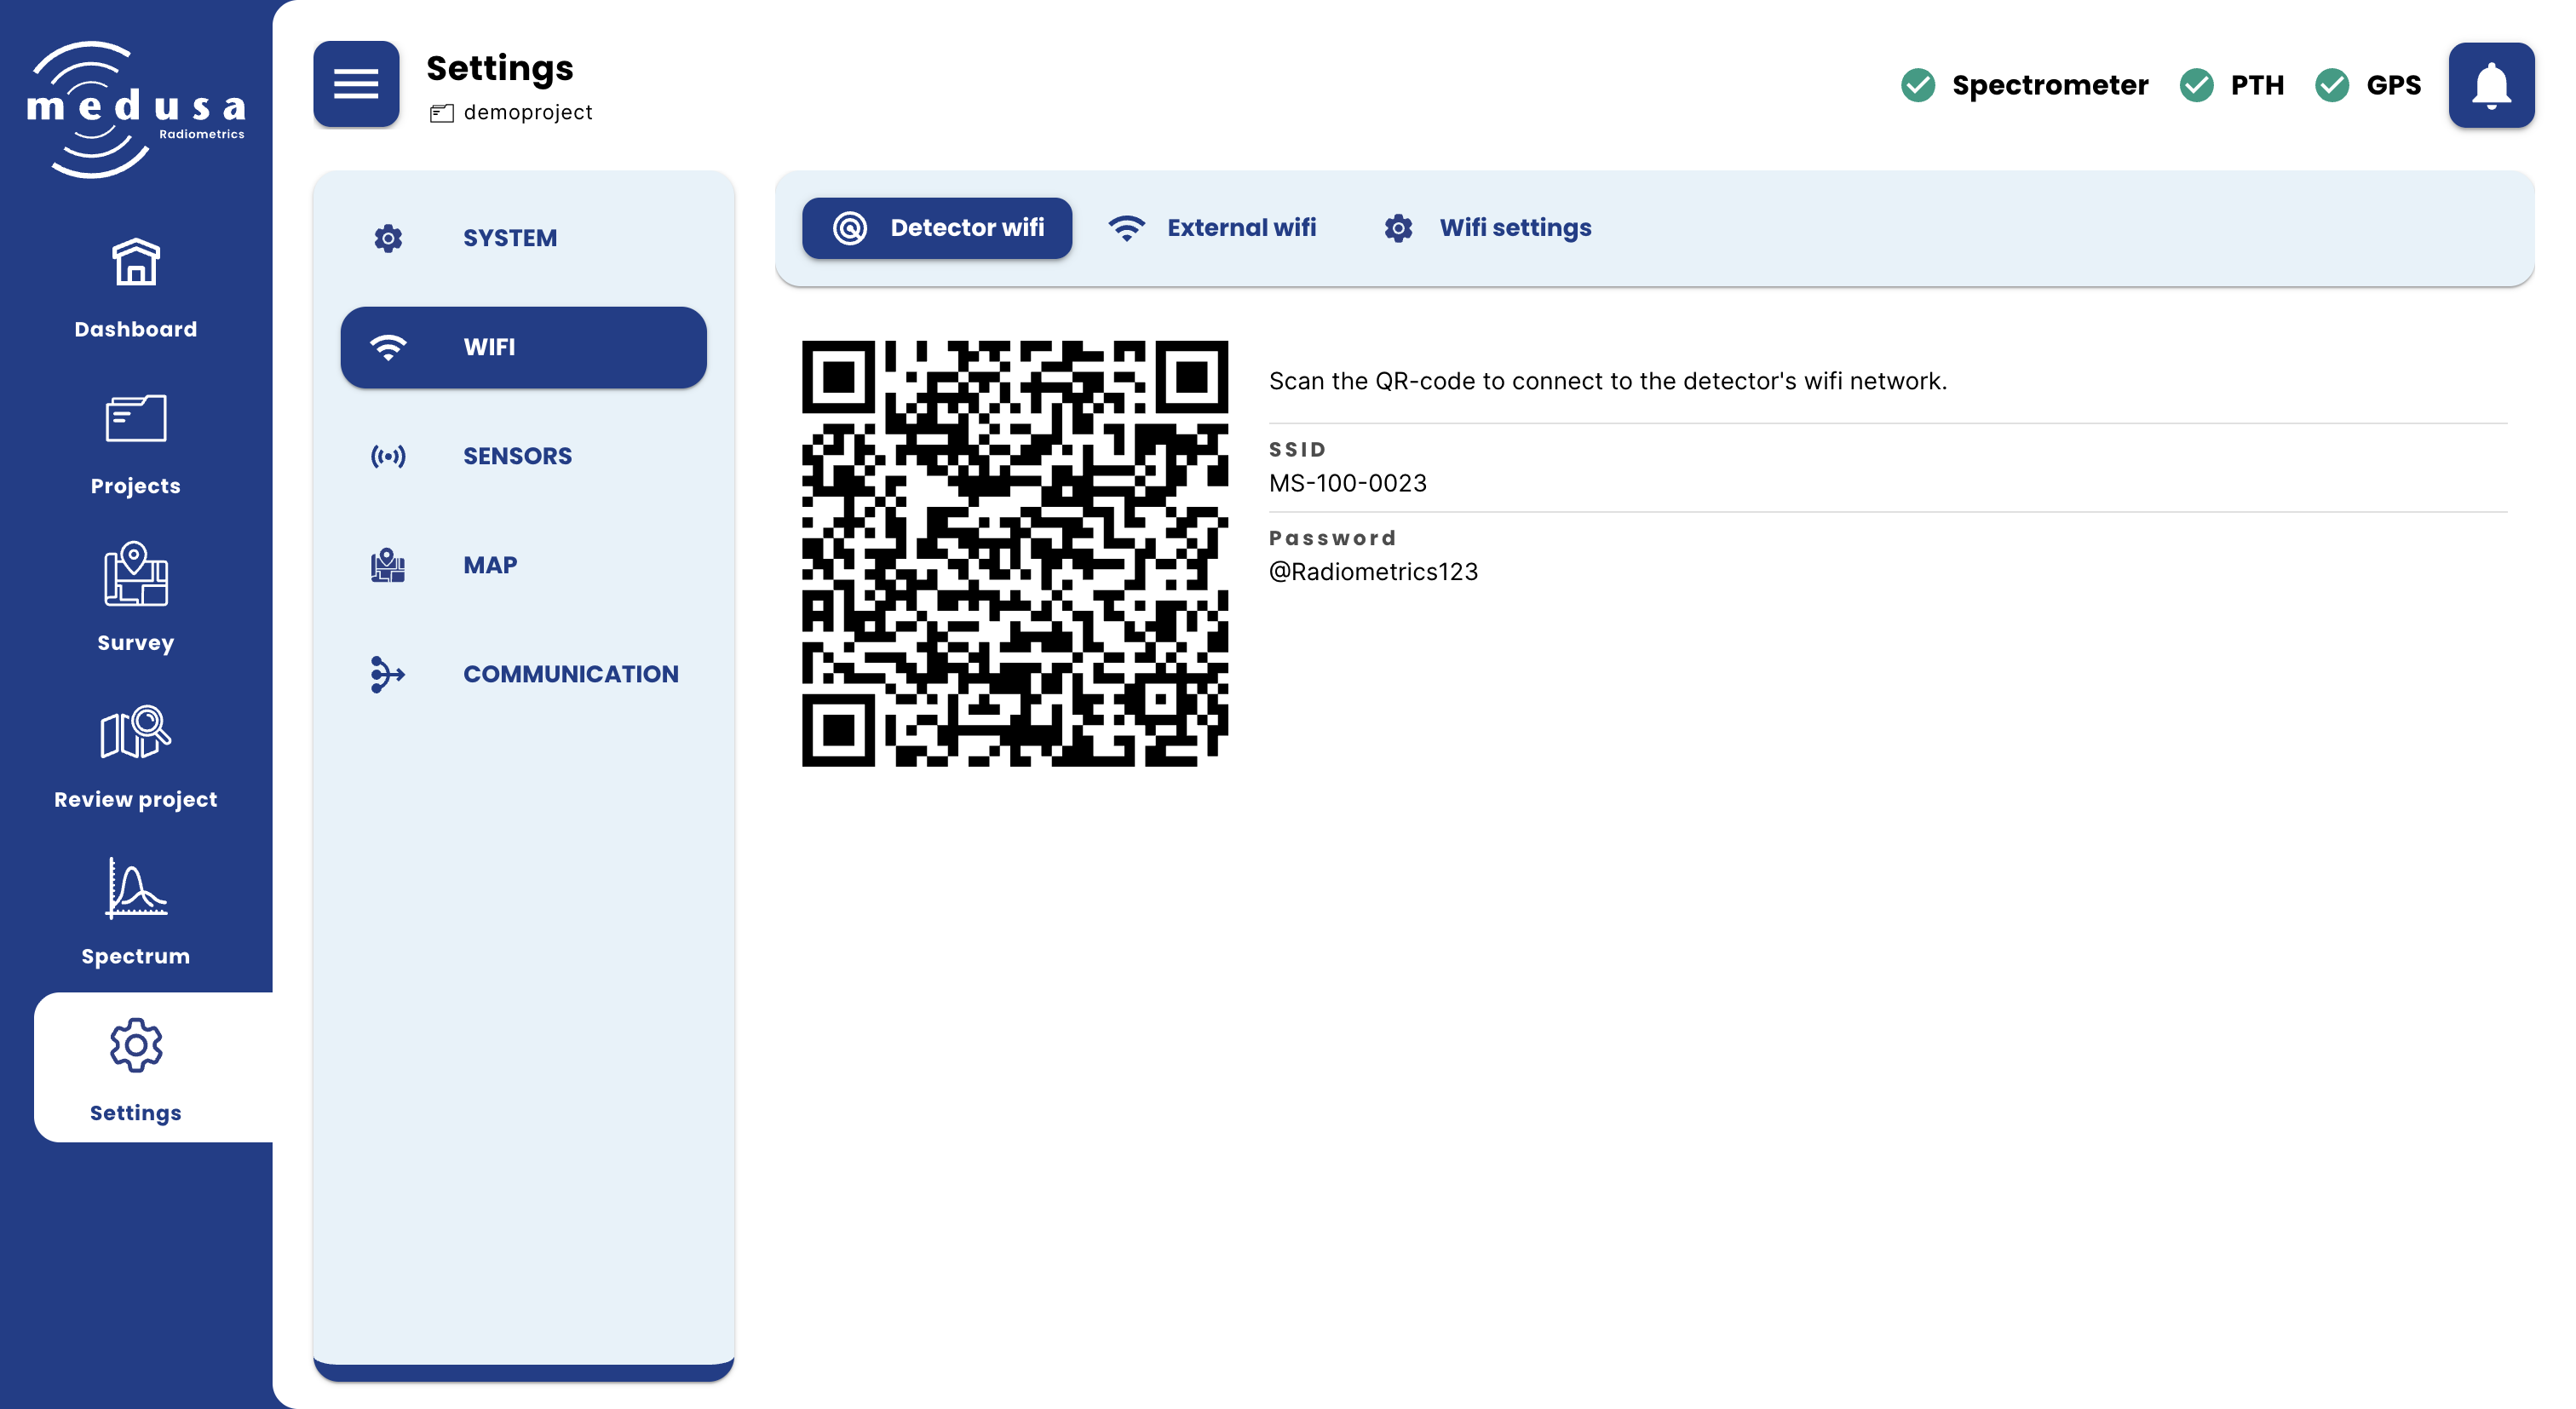The image size is (2576, 1409).
Task: Select MAP in the settings menu
Action: (x=524, y=565)
